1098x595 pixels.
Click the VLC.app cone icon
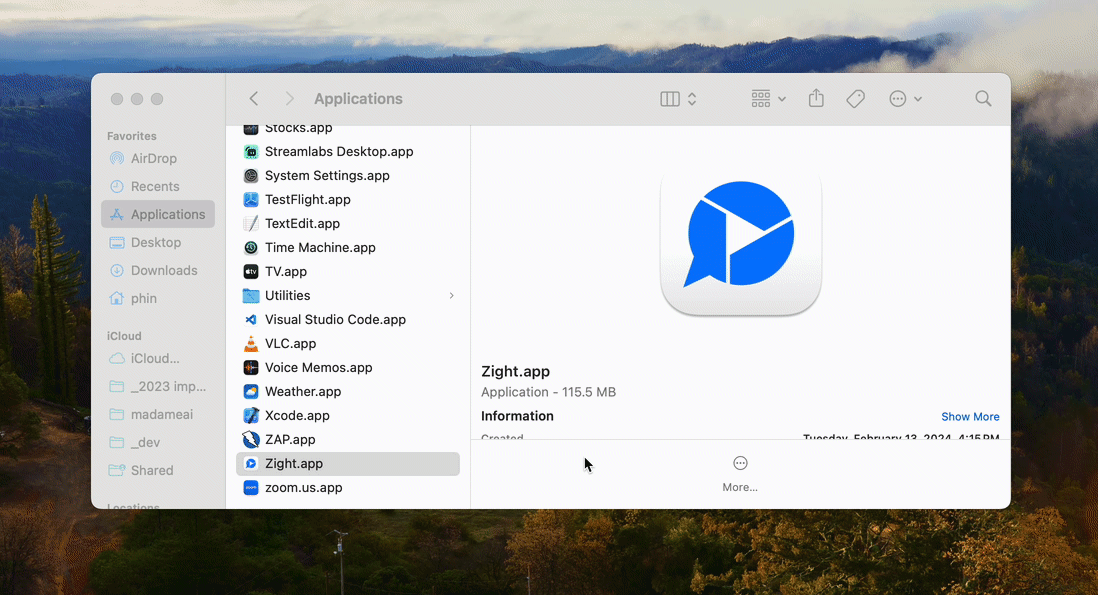[x=251, y=343]
